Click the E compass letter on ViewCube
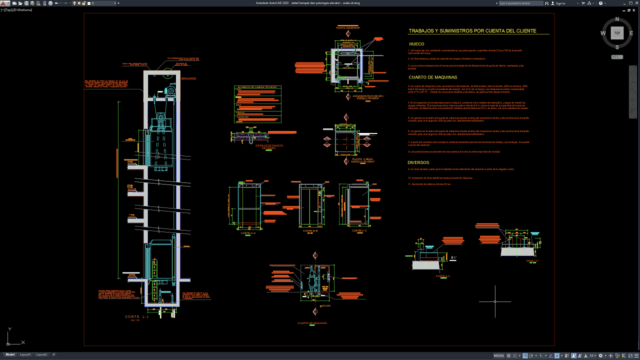This screenshot has height=360, width=640. click(x=631, y=33)
